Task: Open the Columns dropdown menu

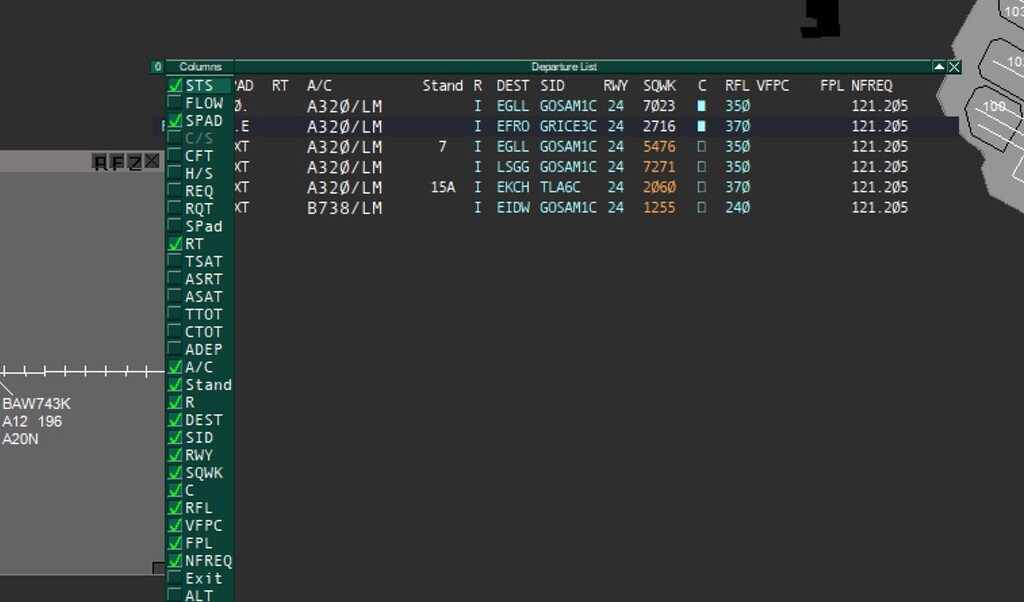Action: click(x=203, y=65)
